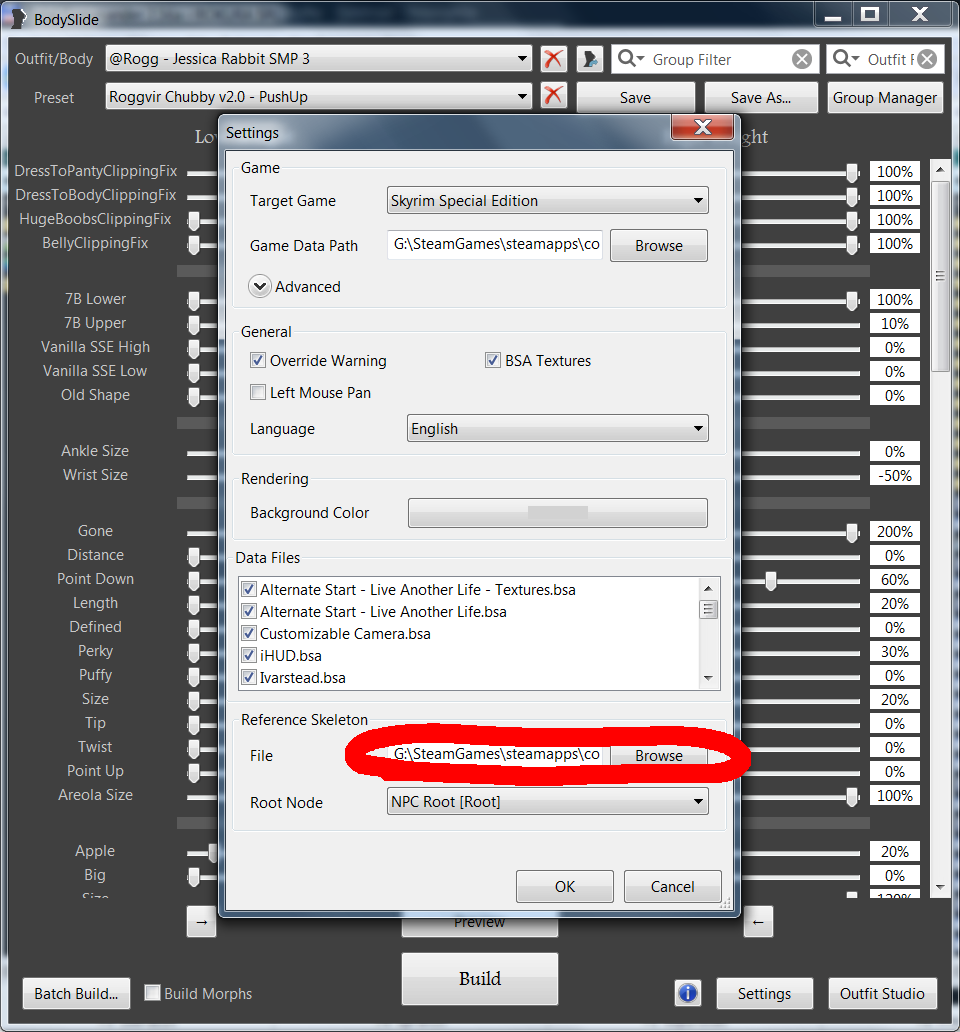Click the "Ankle Size" slider label
The image size is (960, 1032).
pyautogui.click(x=95, y=451)
